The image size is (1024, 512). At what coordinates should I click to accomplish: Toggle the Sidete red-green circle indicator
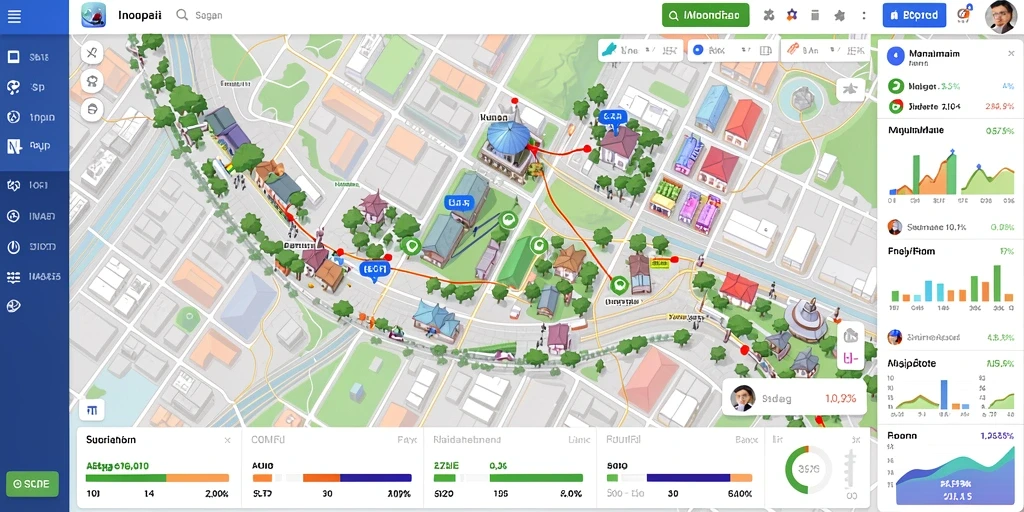(x=896, y=106)
